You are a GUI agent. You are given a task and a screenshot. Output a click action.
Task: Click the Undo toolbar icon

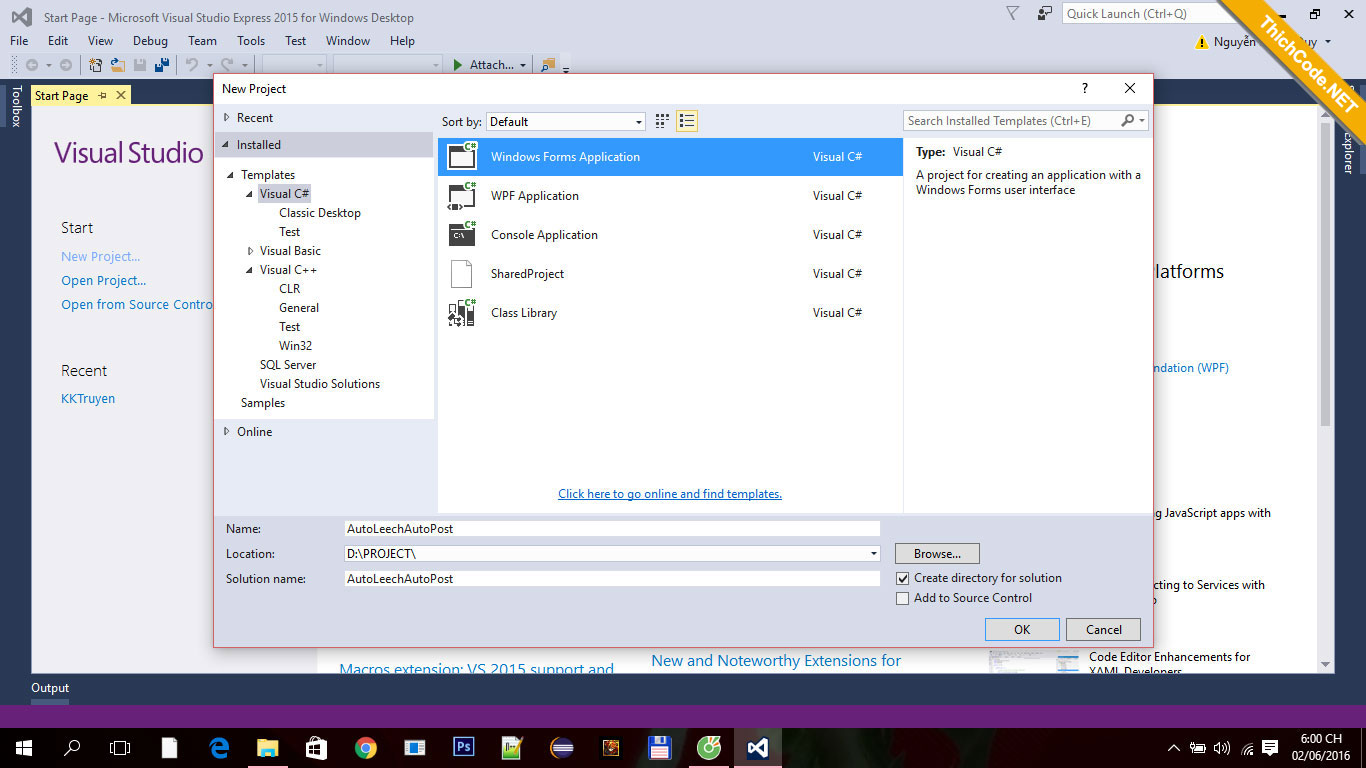pos(191,65)
